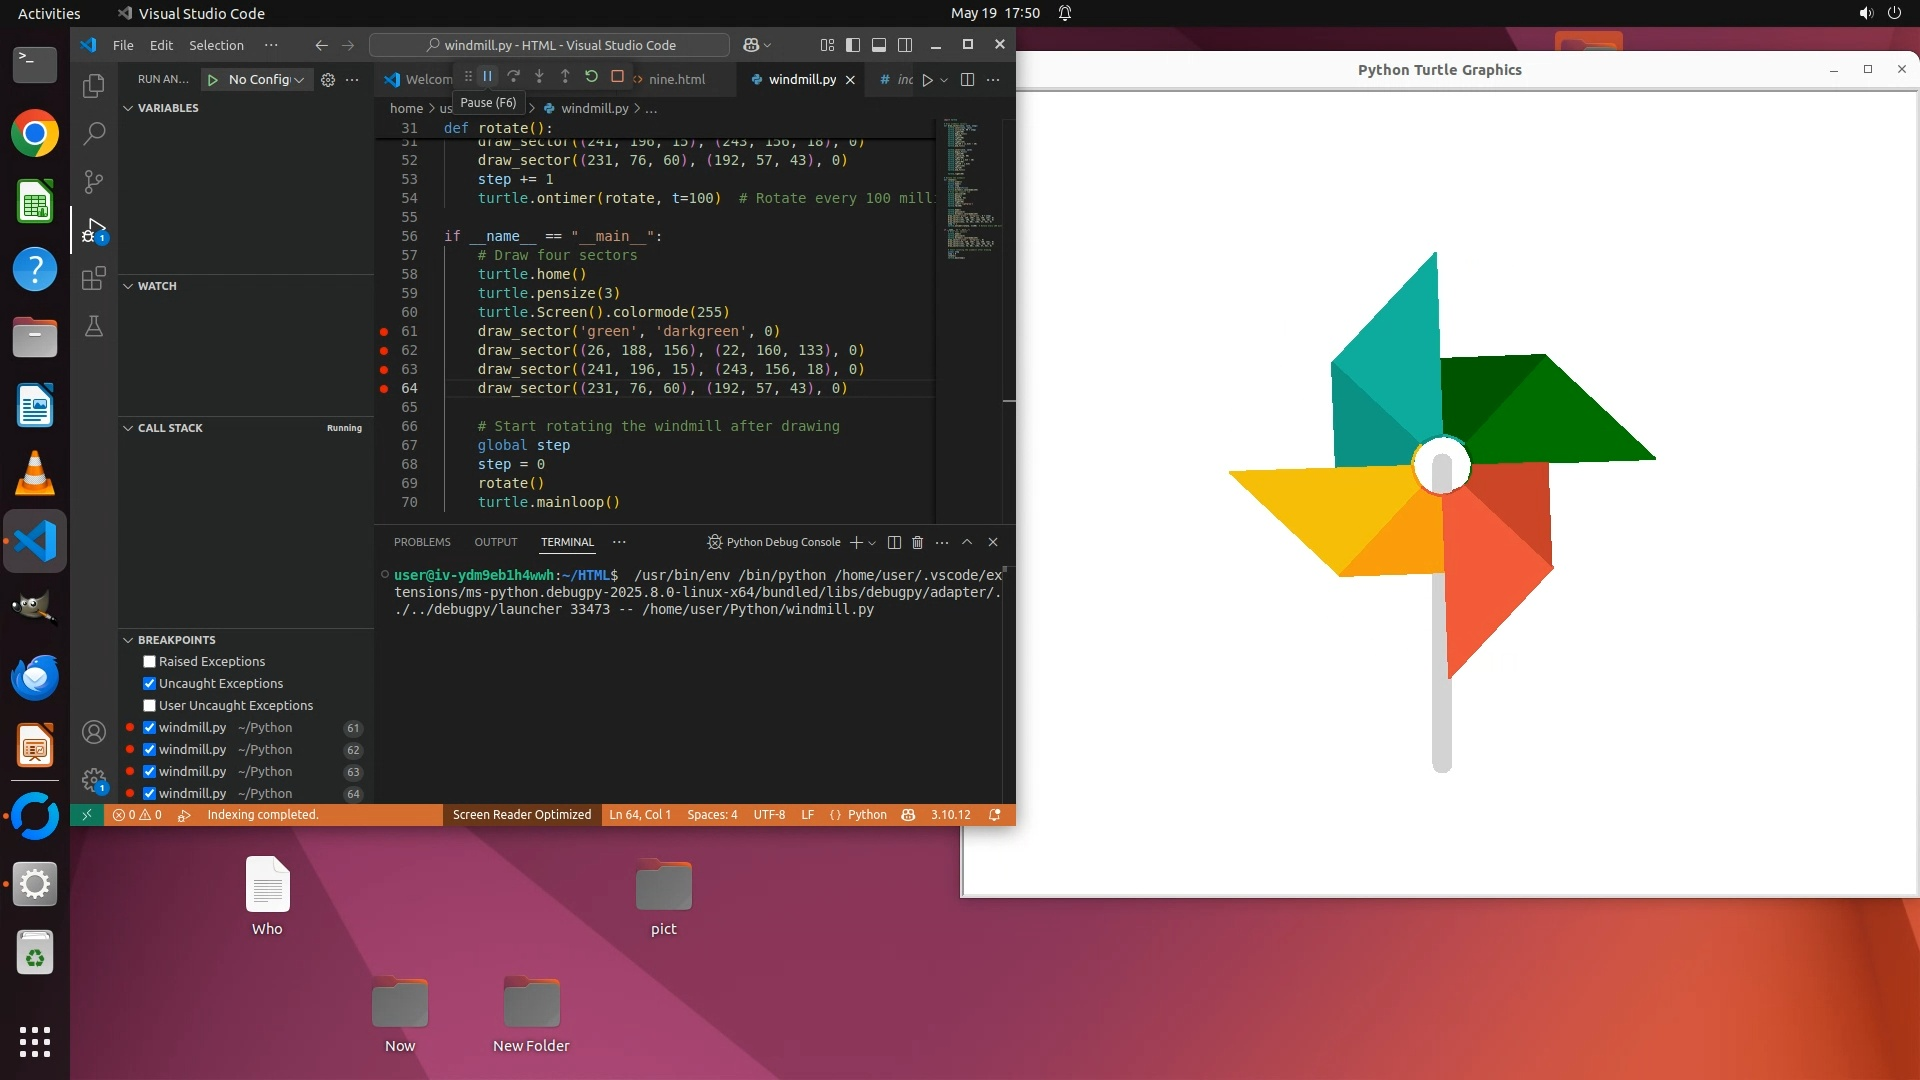Click Ln 64, Col 1 status item

pyautogui.click(x=640, y=815)
